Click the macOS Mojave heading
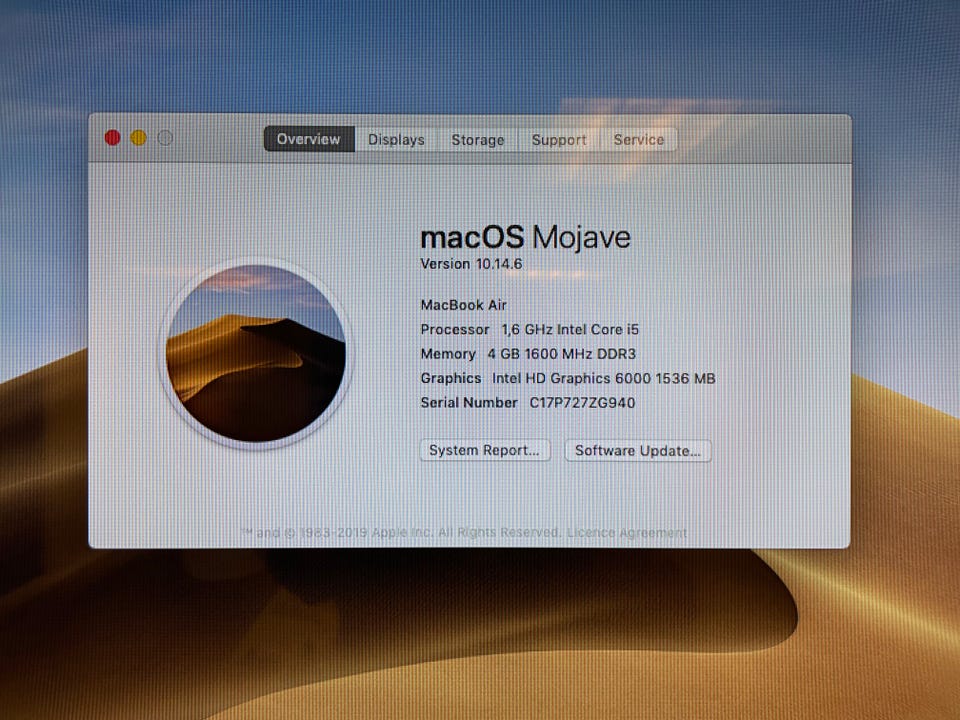 point(525,237)
